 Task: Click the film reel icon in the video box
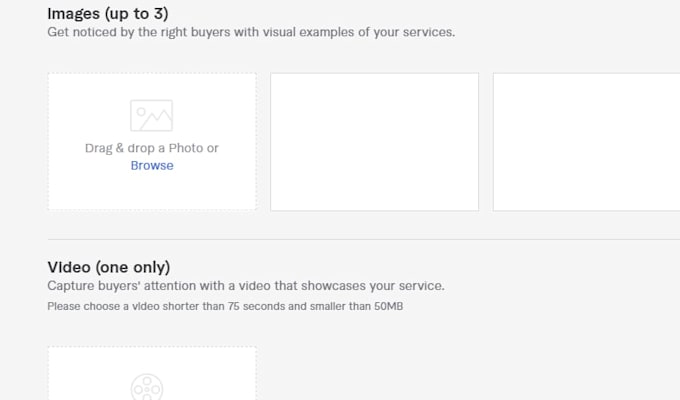147,387
